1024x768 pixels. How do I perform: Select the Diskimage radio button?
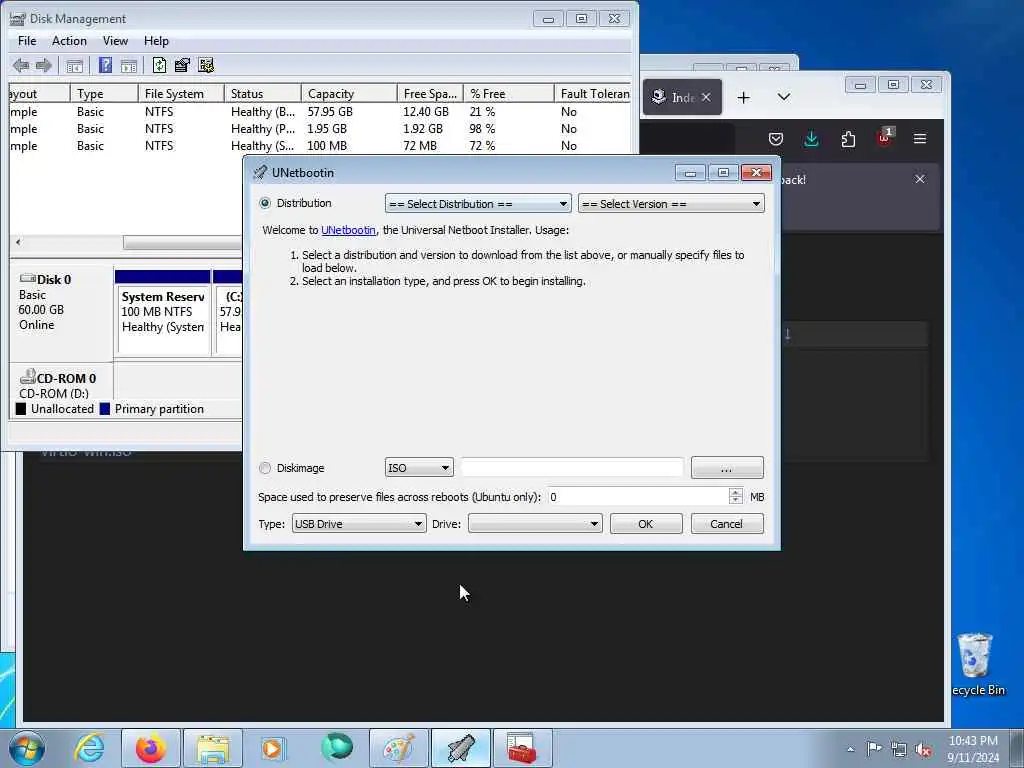coord(264,468)
